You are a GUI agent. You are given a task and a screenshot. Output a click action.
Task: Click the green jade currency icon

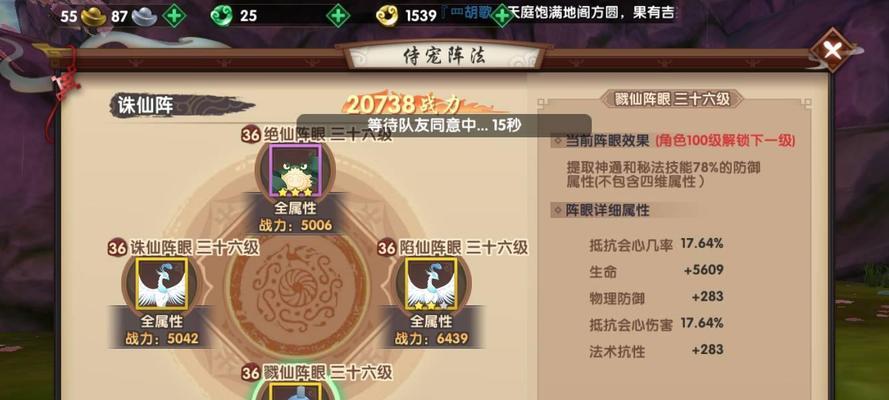point(221,16)
